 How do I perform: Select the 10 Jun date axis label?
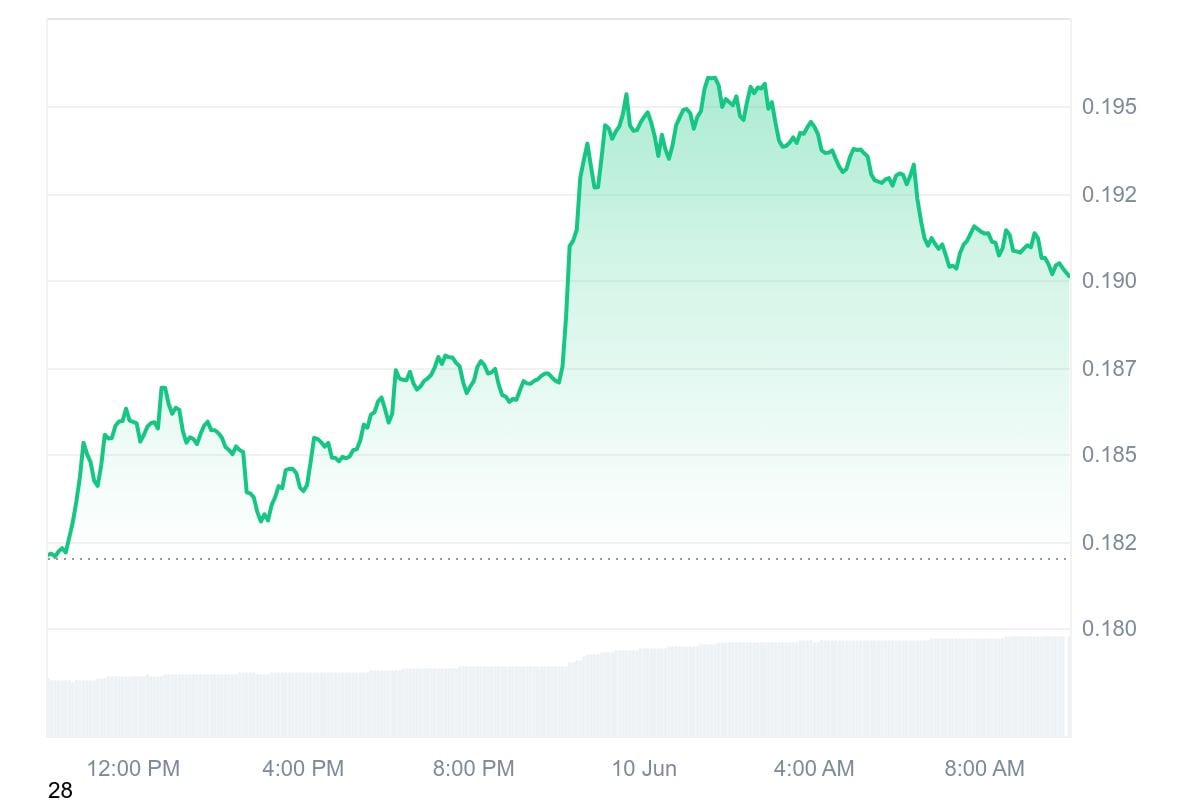pyautogui.click(x=644, y=768)
